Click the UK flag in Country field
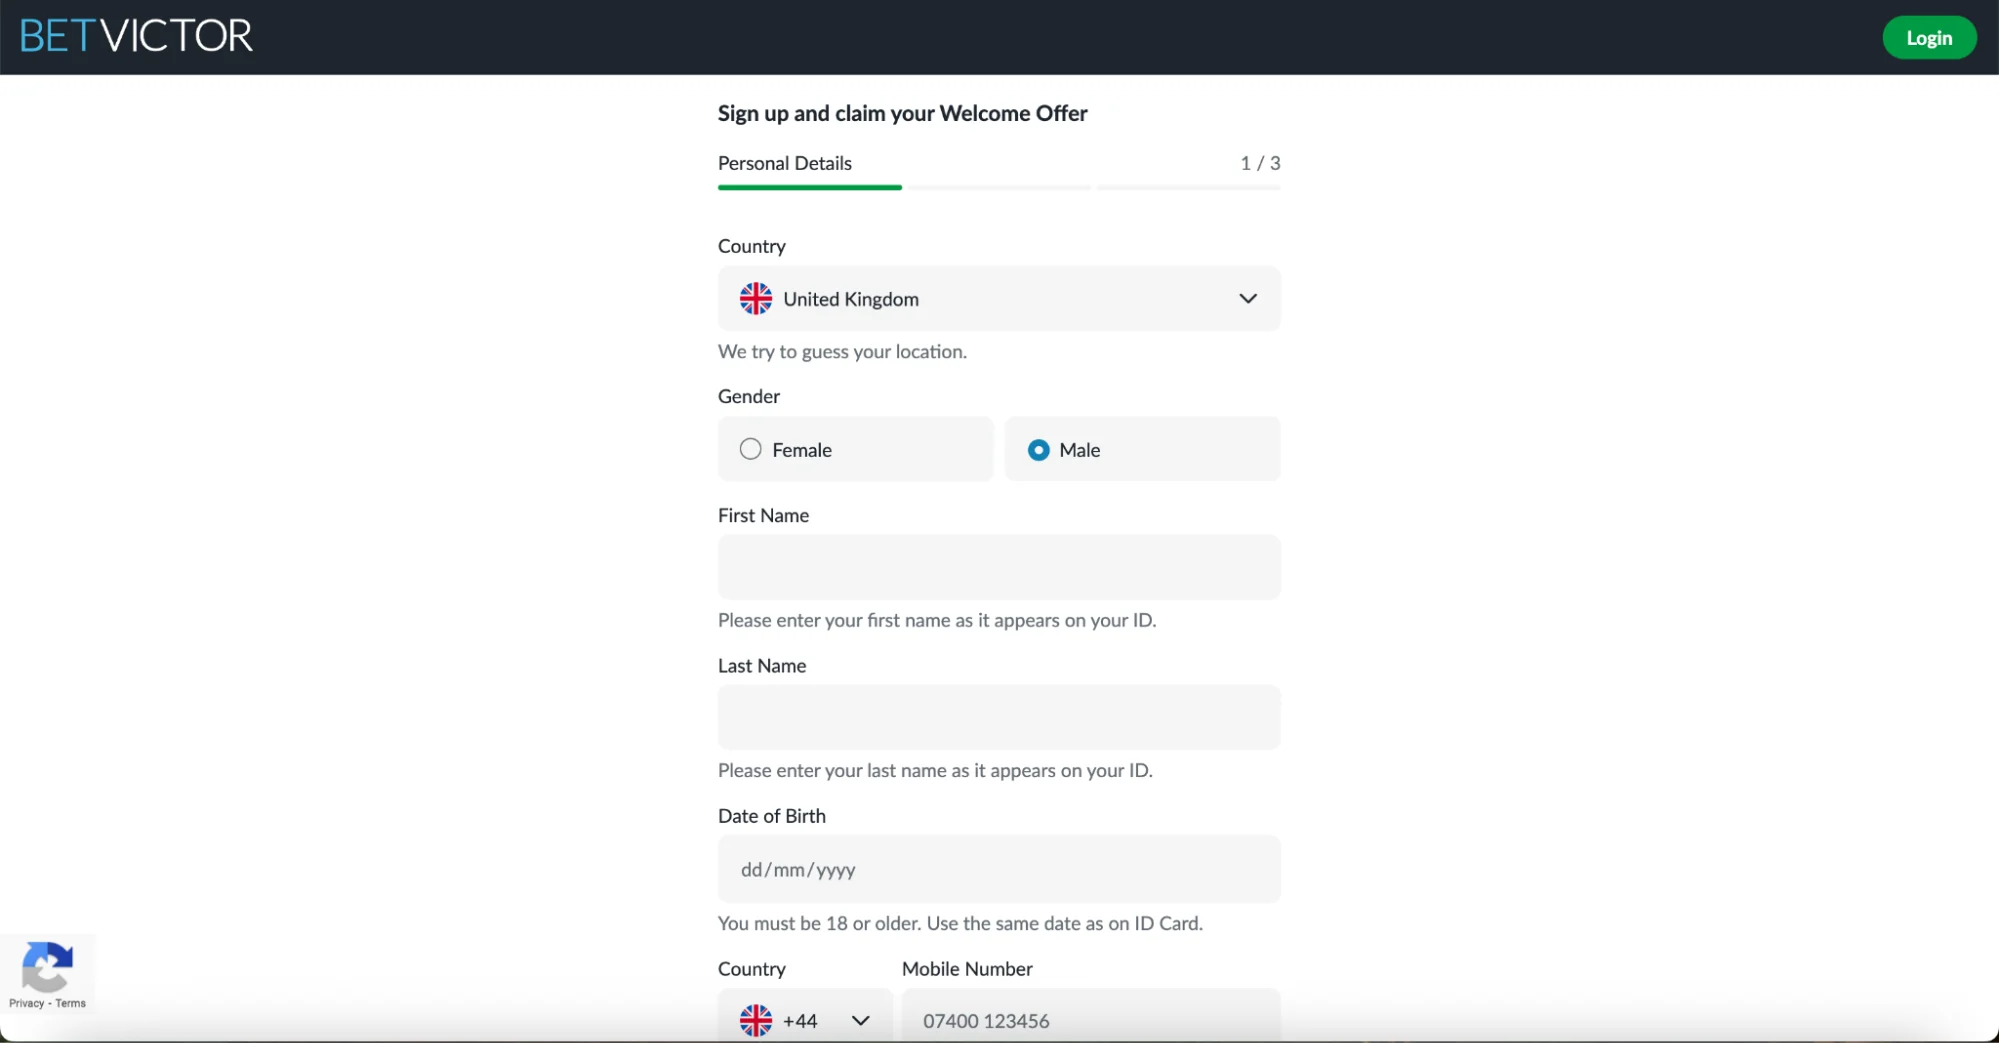This screenshot has height=1044, width=1999. (x=755, y=299)
